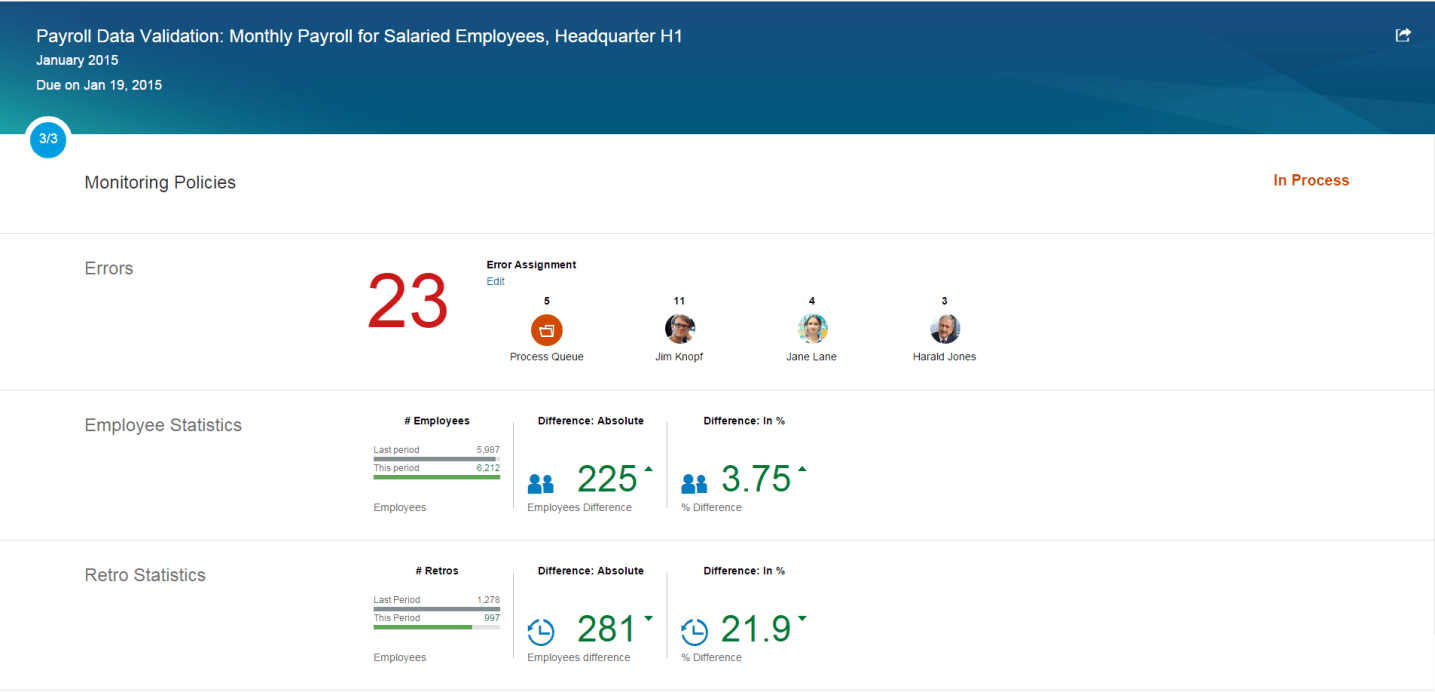
Task: Select the Retro Statistics section title
Action: [144, 574]
